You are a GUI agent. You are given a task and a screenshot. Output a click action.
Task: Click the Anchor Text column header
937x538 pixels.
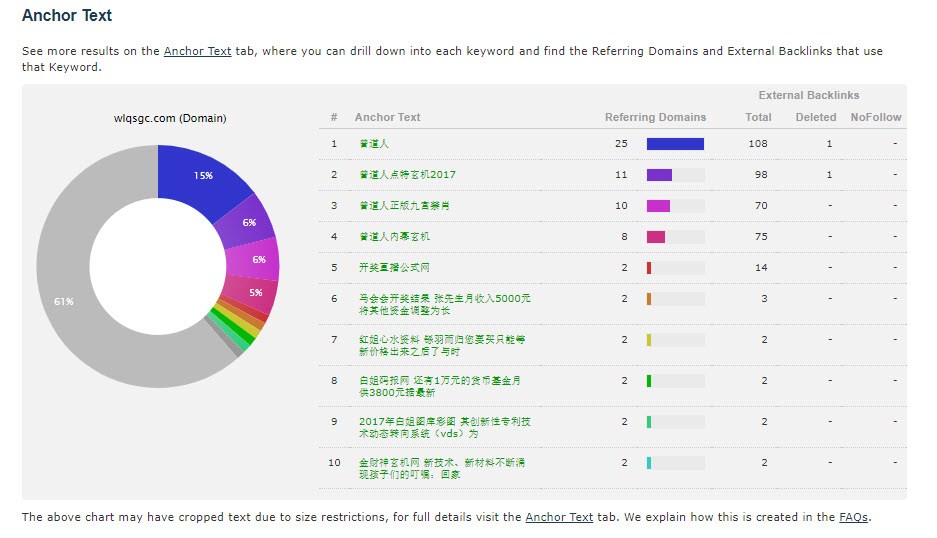pyautogui.click(x=387, y=117)
